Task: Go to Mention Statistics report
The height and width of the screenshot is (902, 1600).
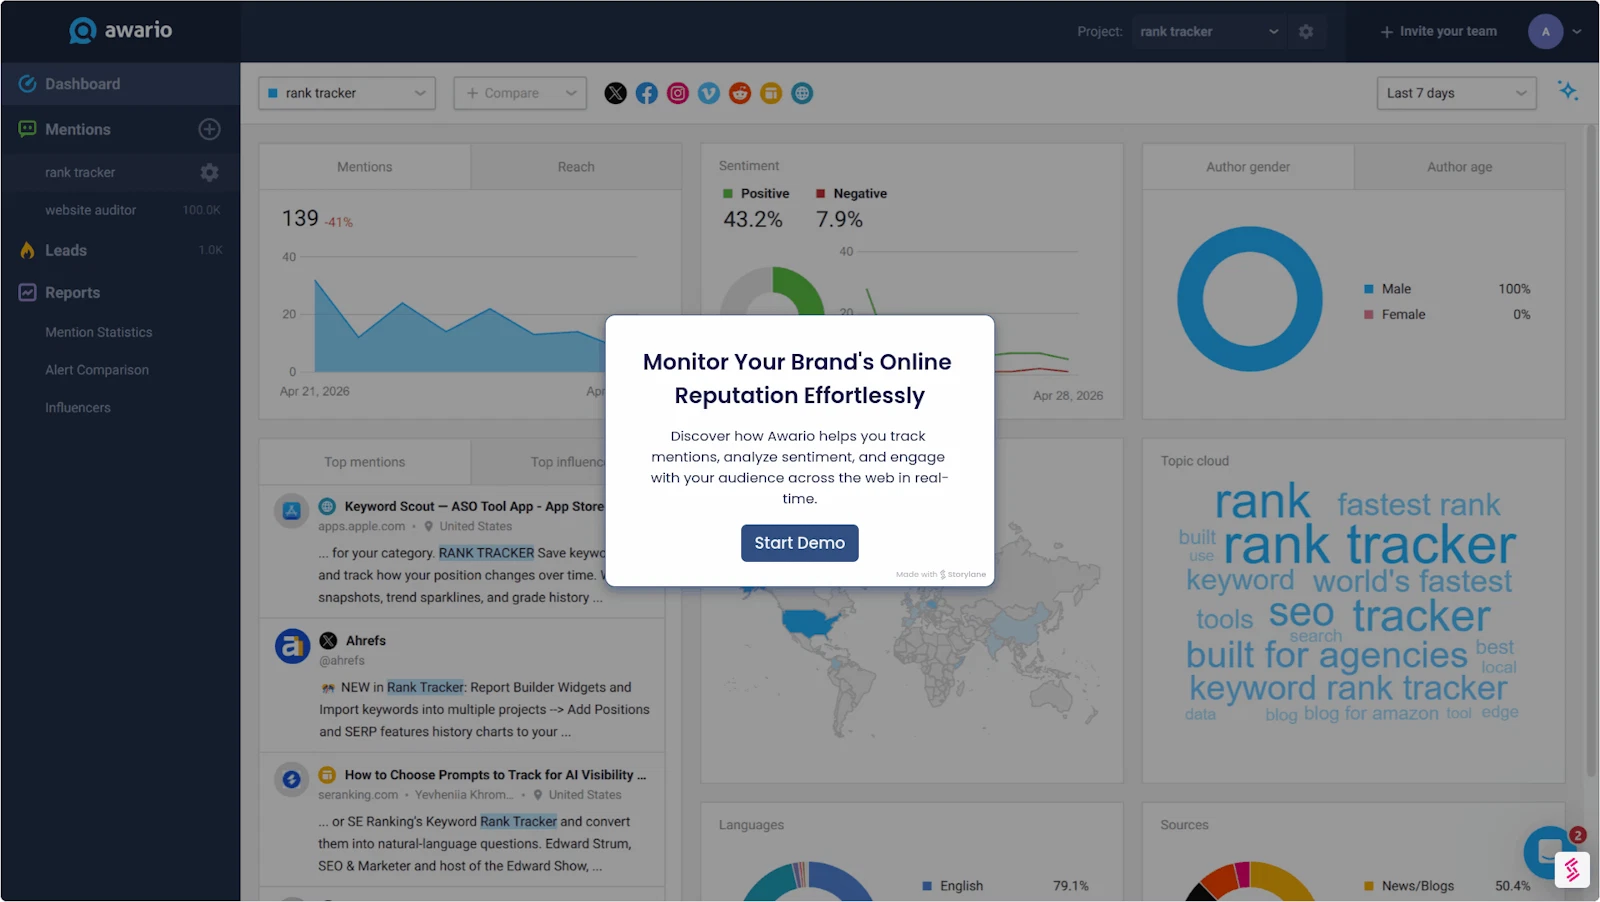Action: pyautogui.click(x=99, y=332)
